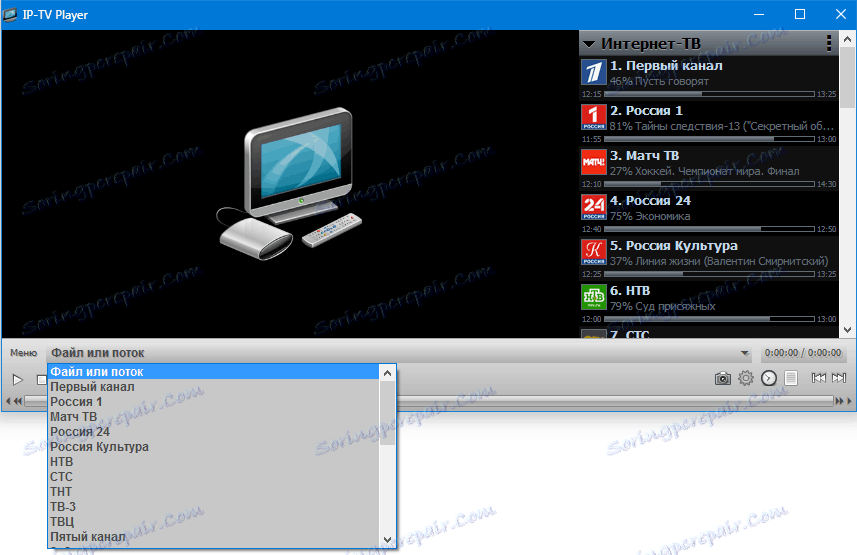Click Пусть говорят program progress bar
Viewport: 857px width, 555px height.
[709, 94]
